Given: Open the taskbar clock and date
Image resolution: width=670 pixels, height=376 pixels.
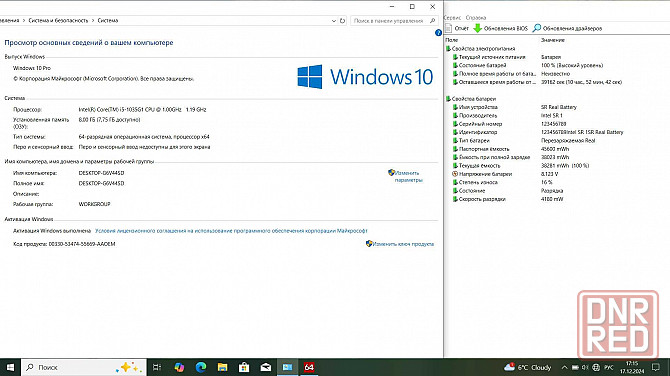Looking at the screenshot, I should coord(632,367).
